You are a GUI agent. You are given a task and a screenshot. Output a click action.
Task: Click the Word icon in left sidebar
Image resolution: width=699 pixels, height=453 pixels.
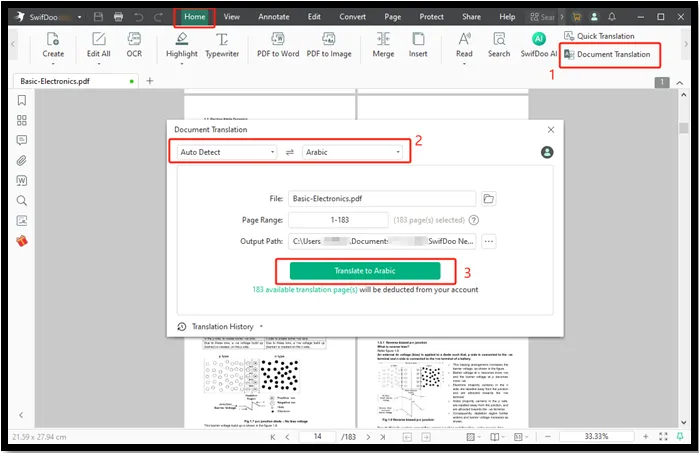coord(21,181)
